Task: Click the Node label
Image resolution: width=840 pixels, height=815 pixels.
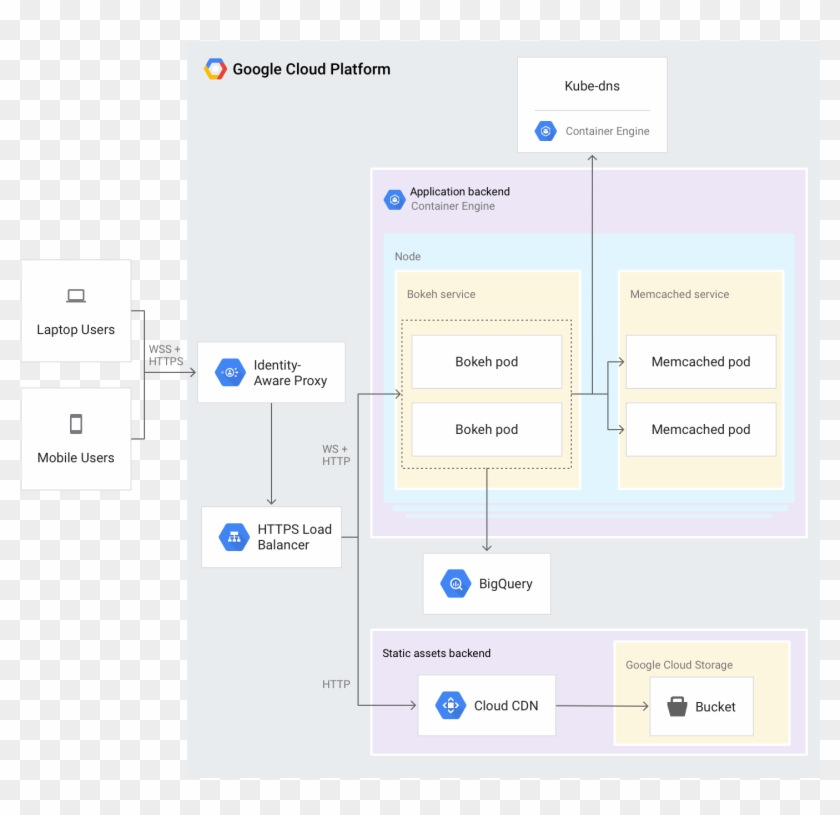Action: click(408, 257)
